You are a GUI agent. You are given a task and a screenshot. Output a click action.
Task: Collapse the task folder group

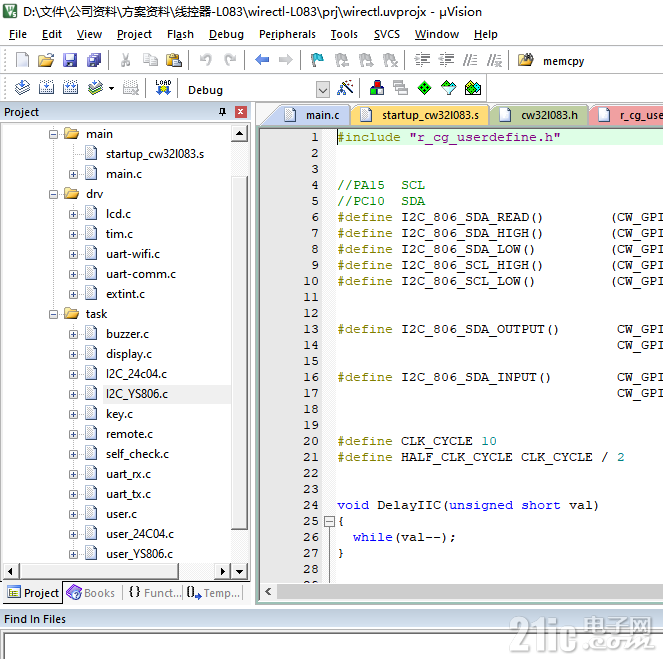point(53,314)
